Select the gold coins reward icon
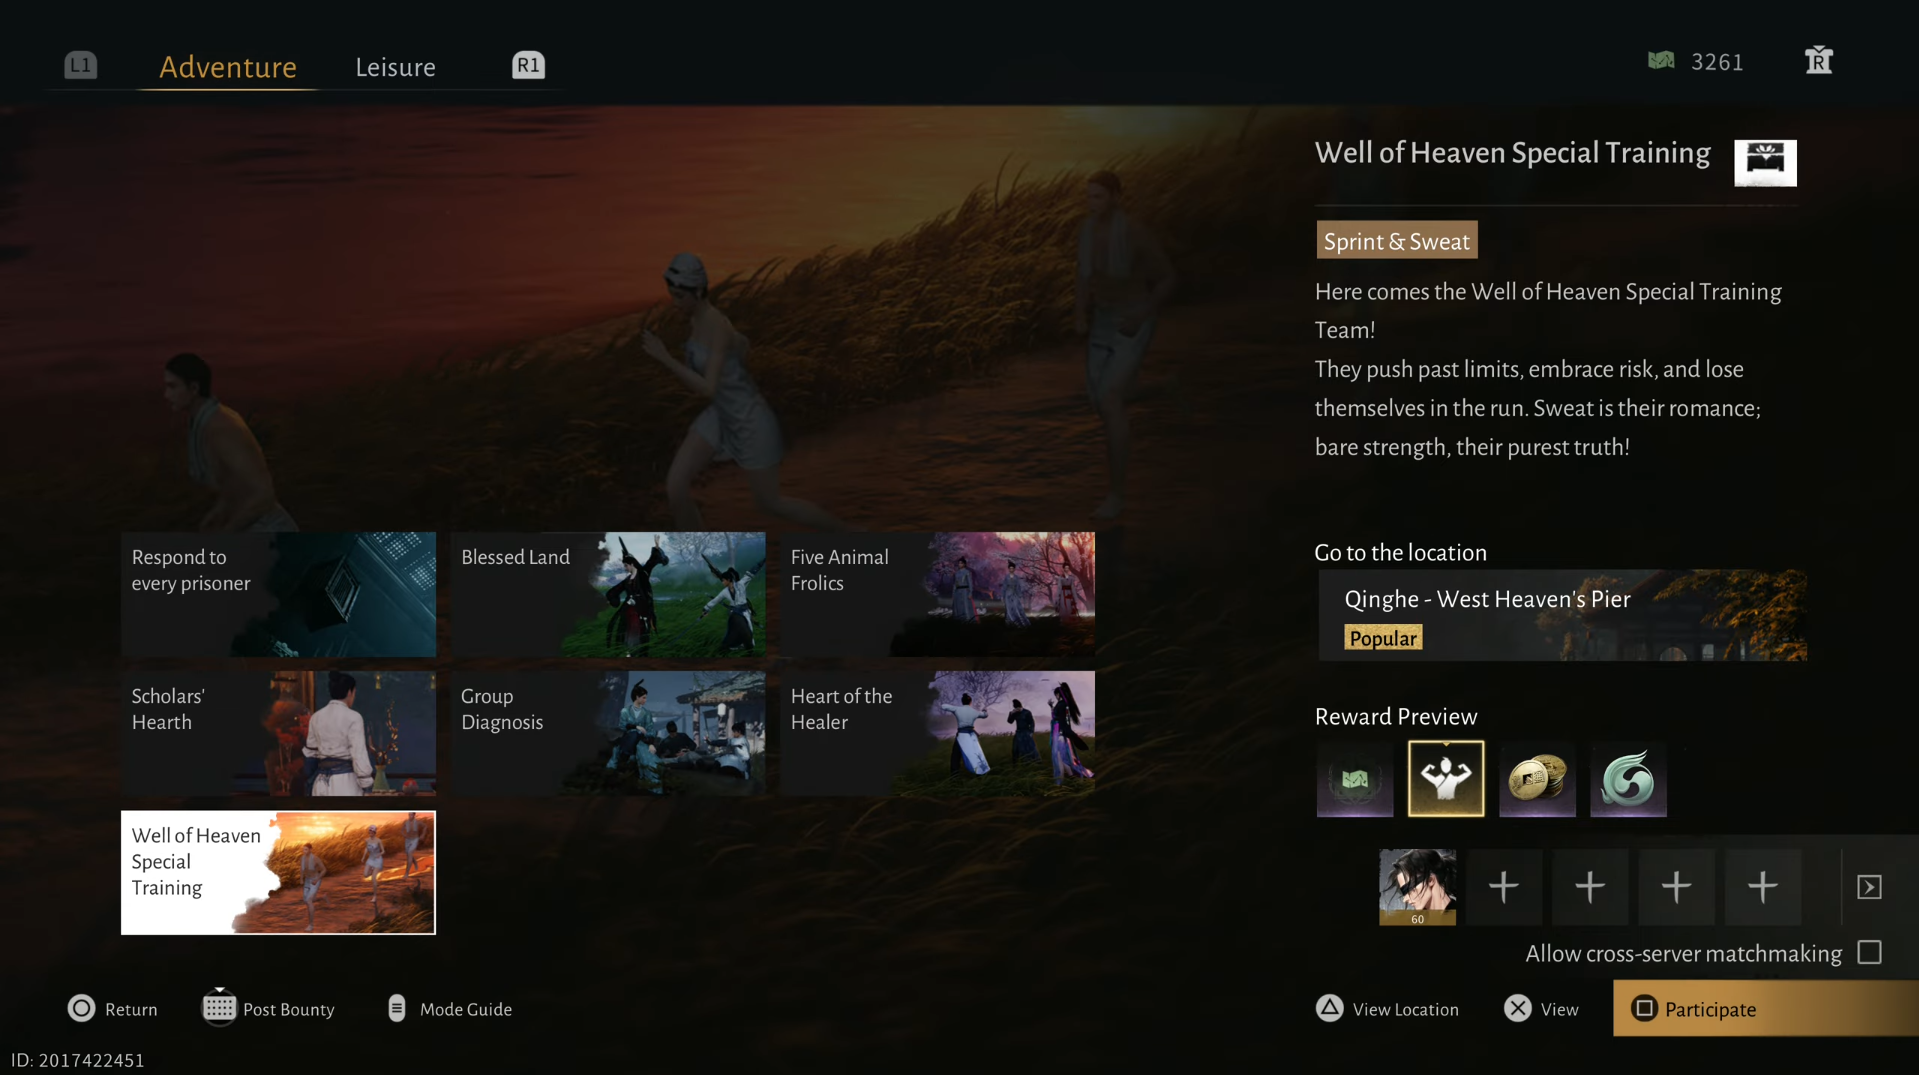The image size is (1919, 1075). [1536, 779]
